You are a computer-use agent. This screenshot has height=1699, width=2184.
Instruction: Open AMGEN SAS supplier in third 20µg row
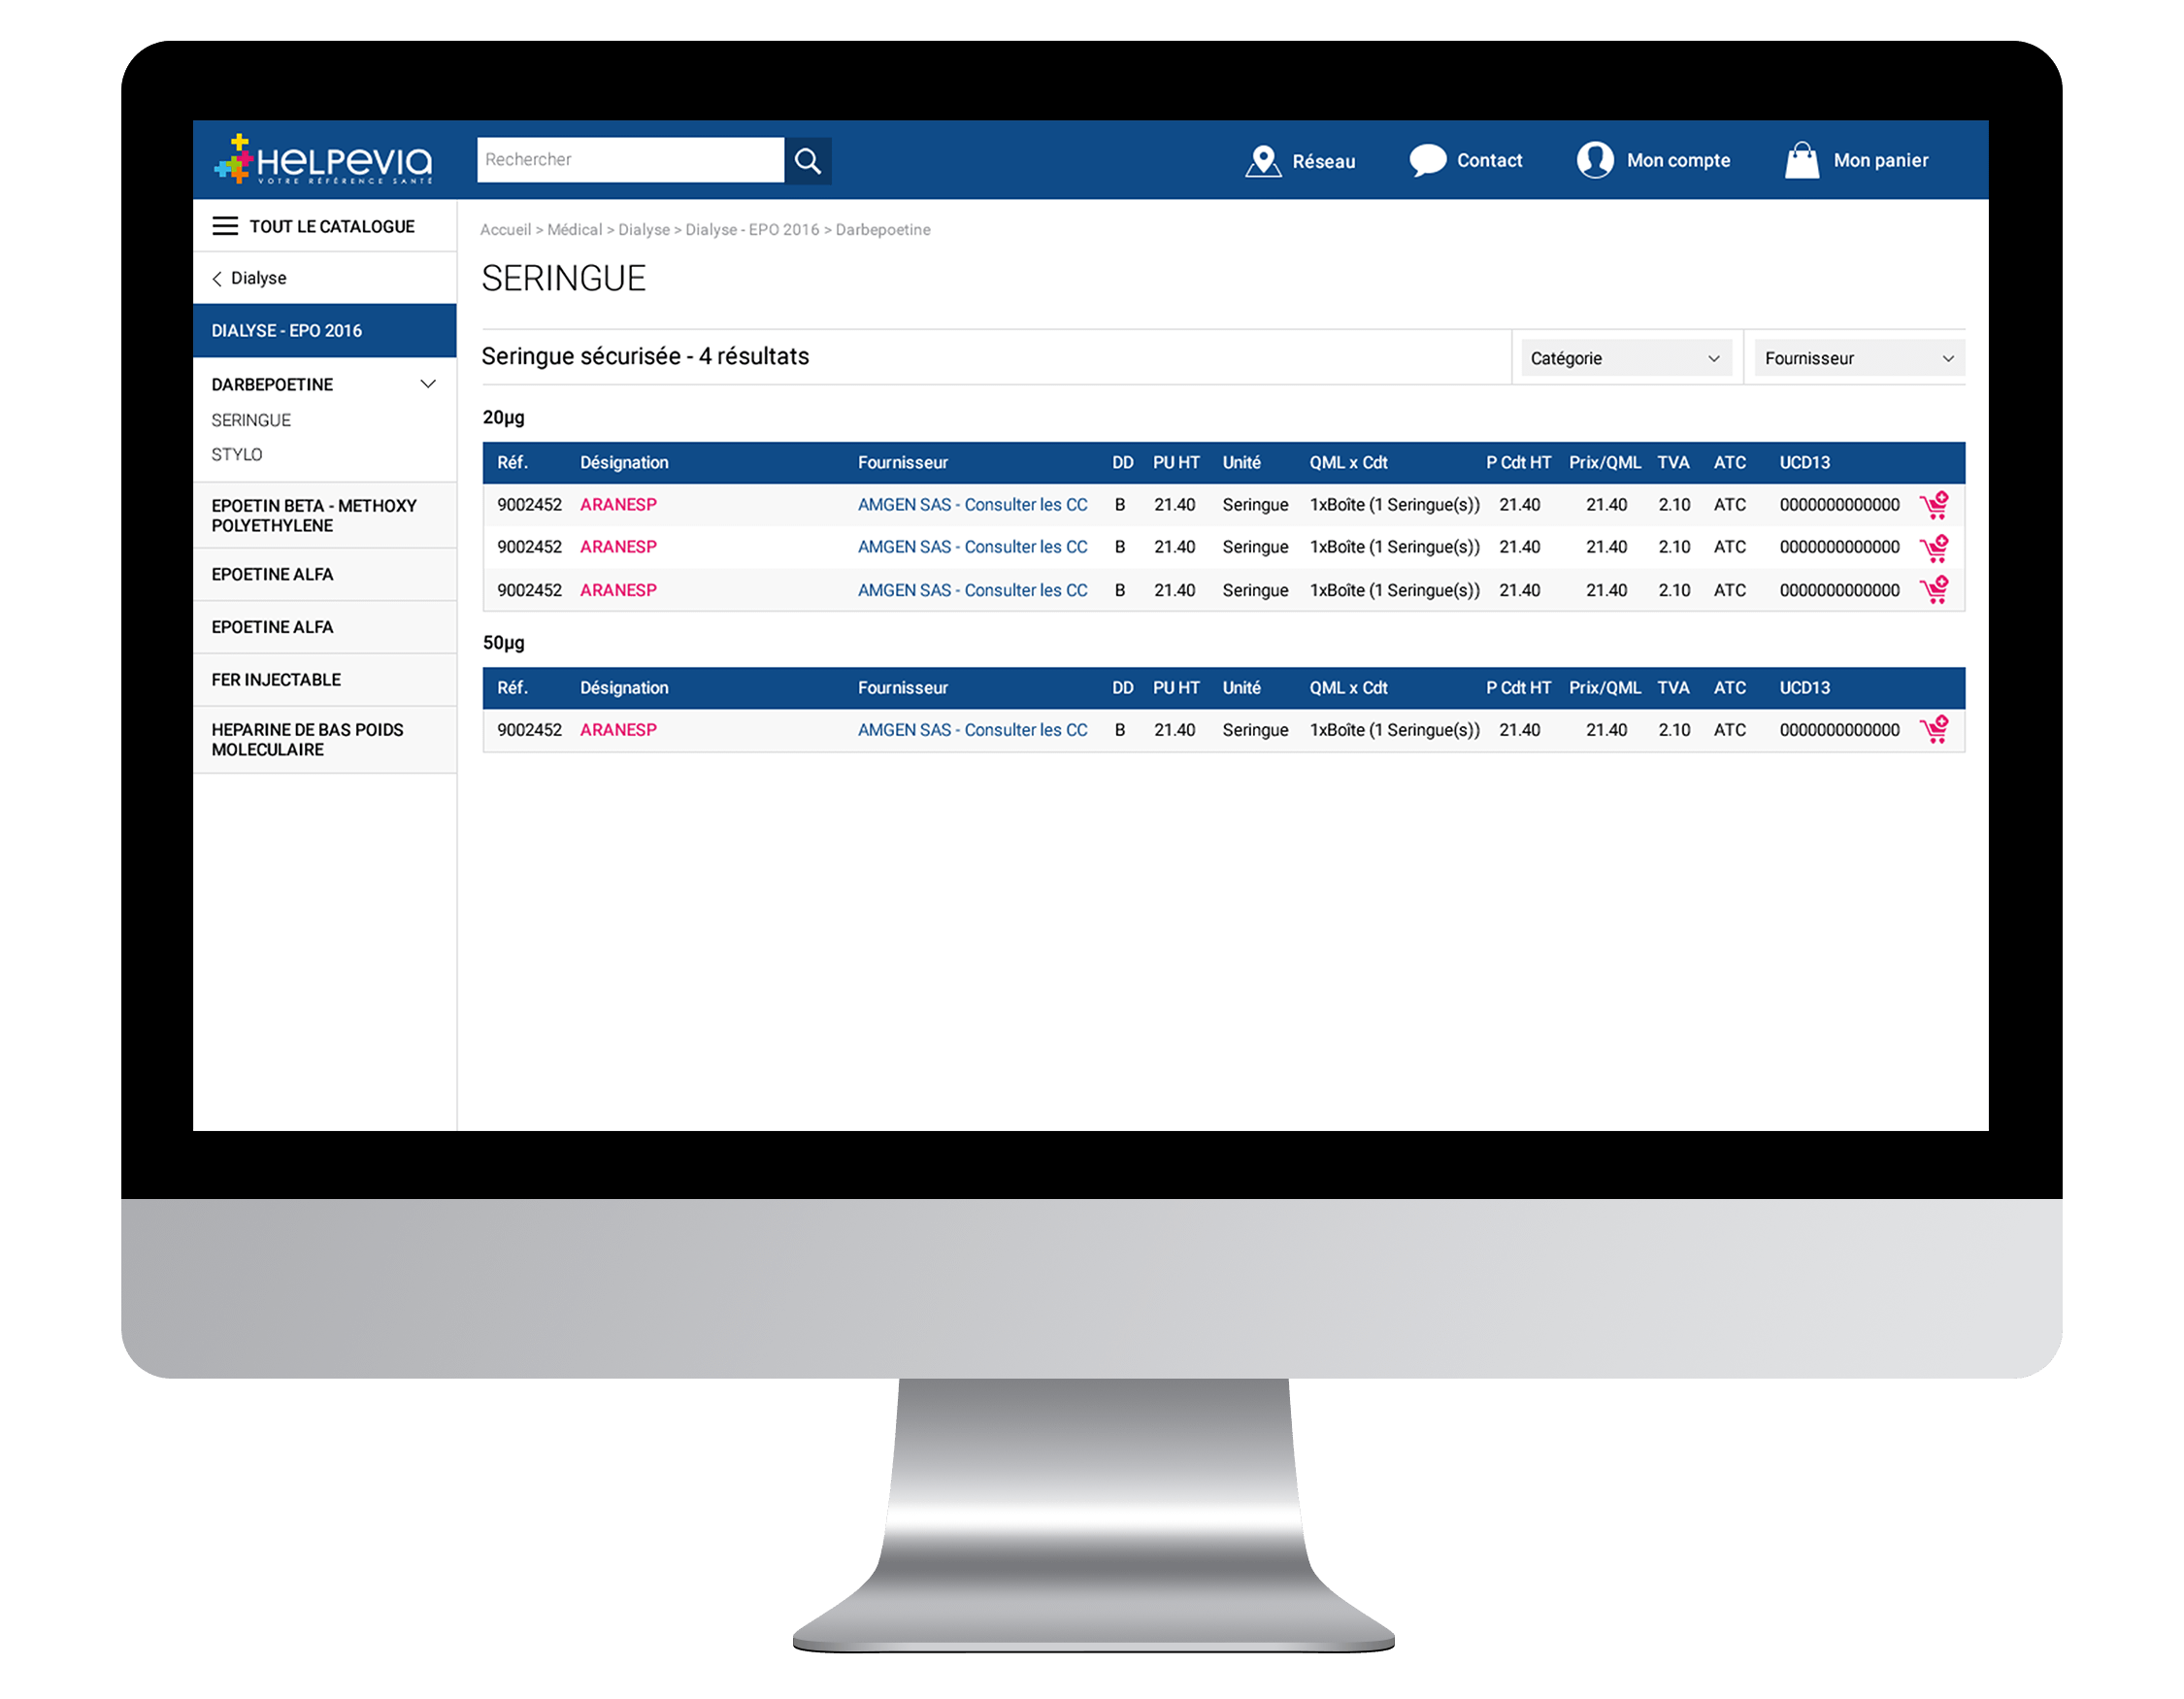coord(972,590)
